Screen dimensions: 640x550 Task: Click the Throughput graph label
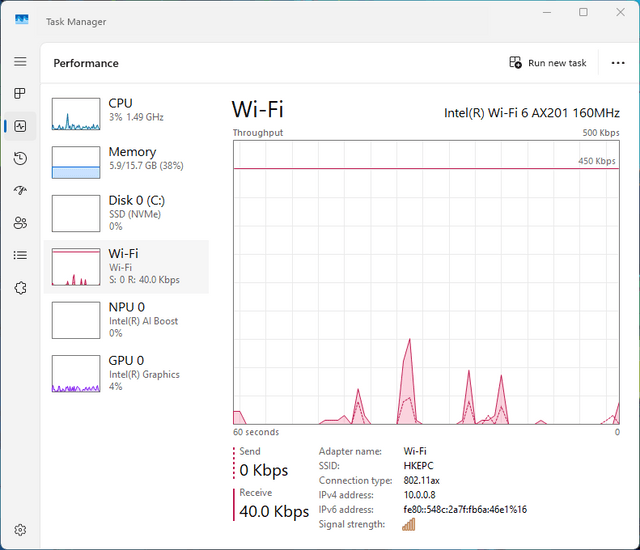point(258,133)
